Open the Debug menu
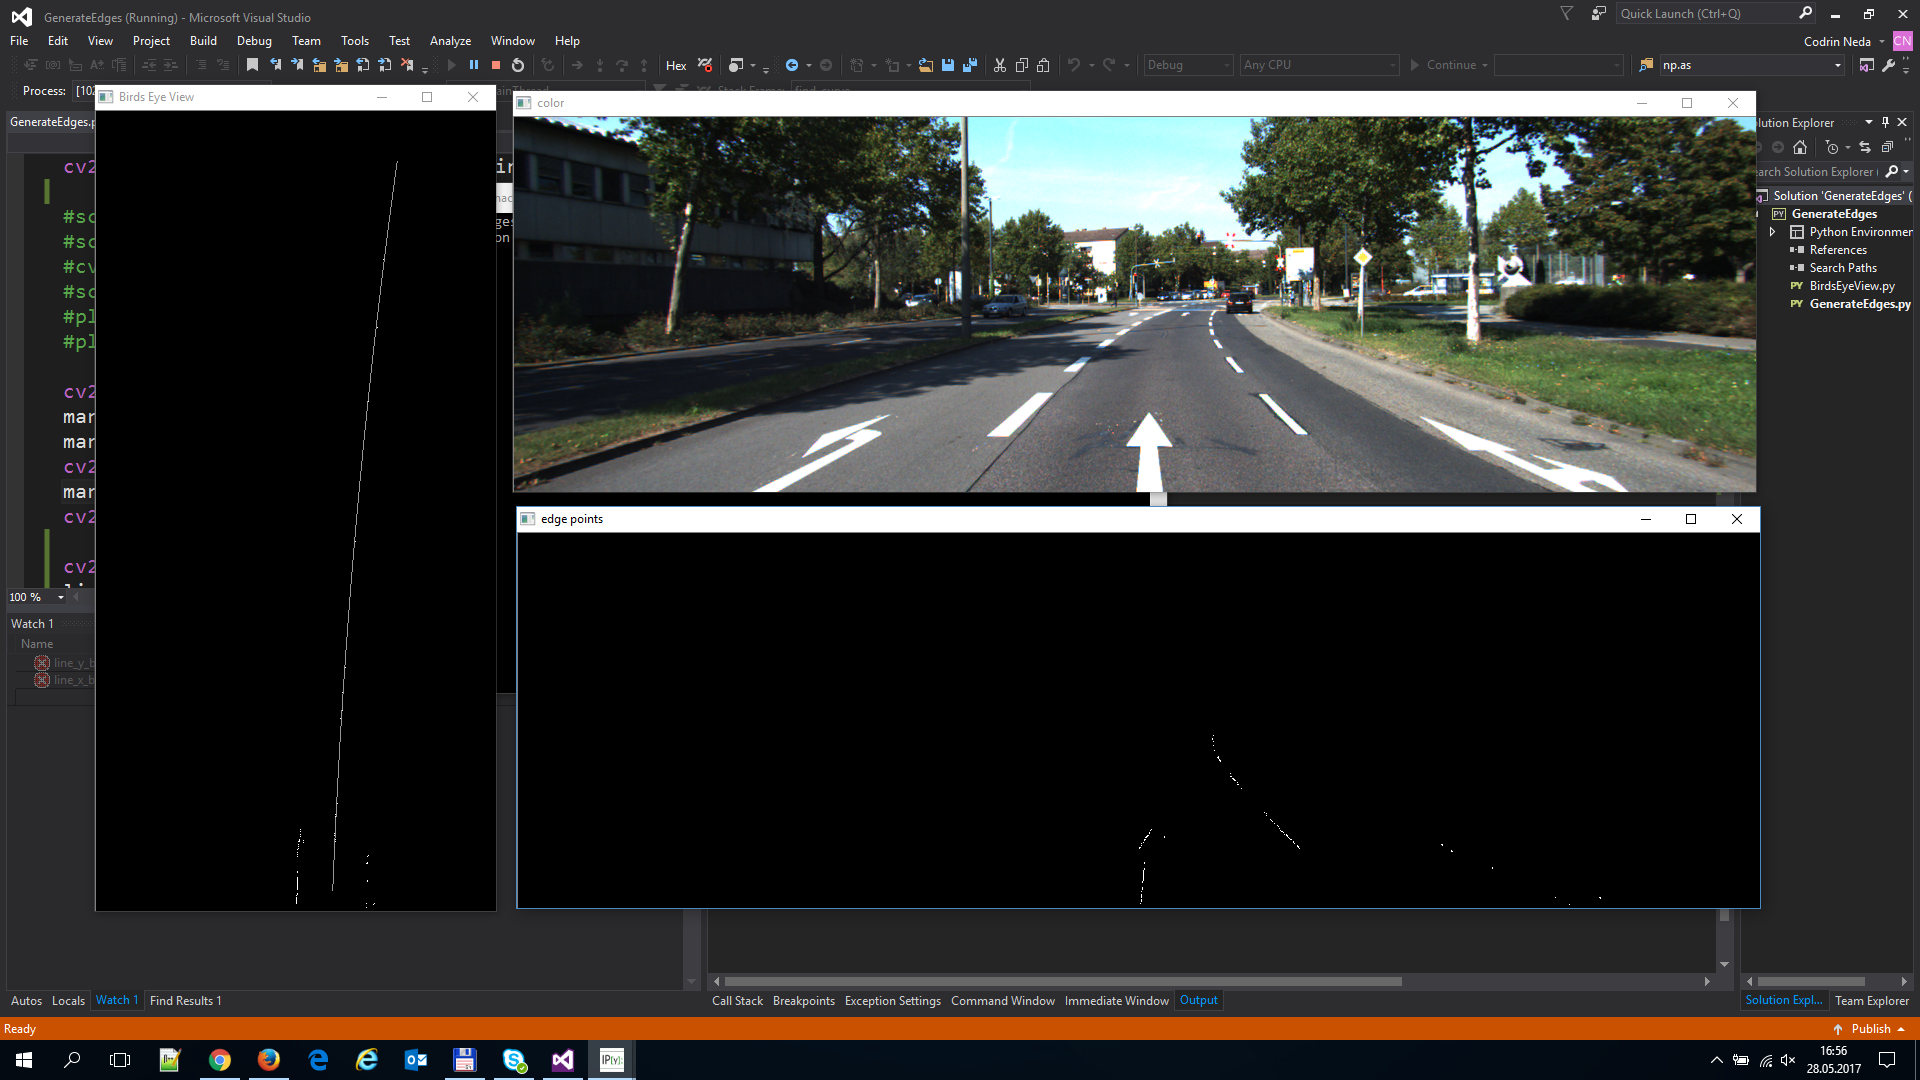This screenshot has width=1920, height=1080. pos(254,41)
